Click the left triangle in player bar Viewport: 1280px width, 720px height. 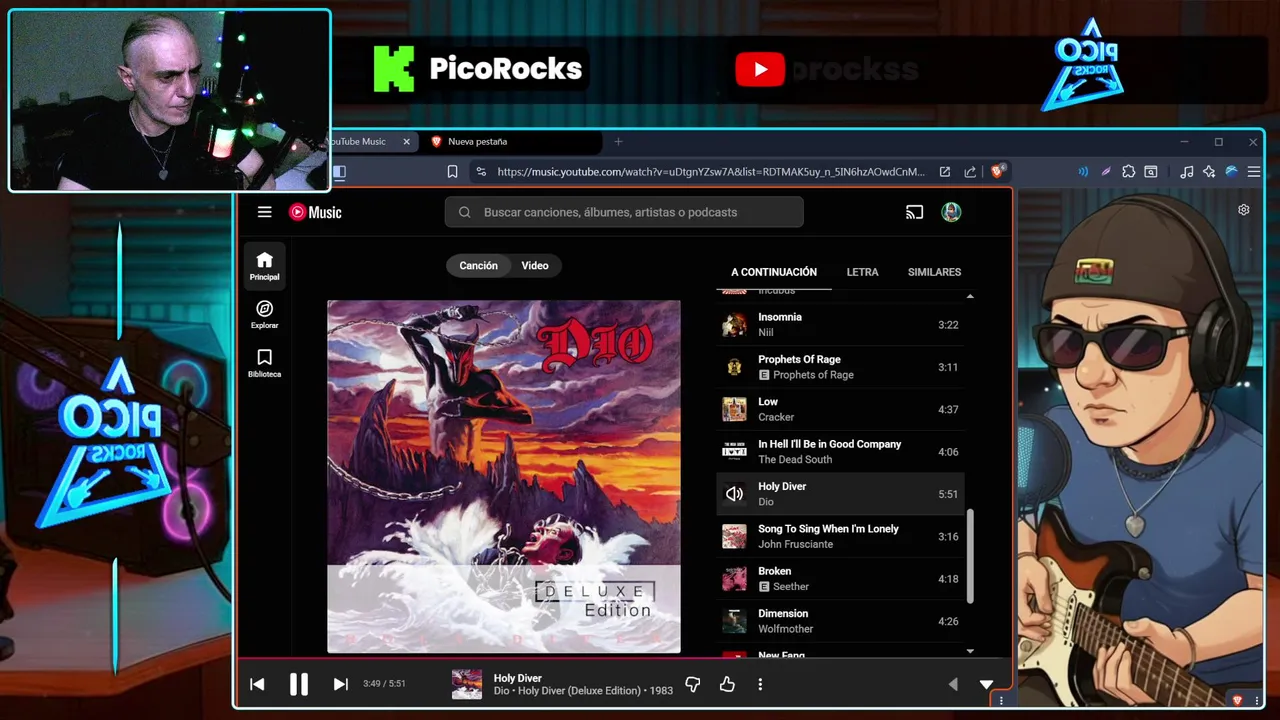pyautogui.click(x=953, y=684)
